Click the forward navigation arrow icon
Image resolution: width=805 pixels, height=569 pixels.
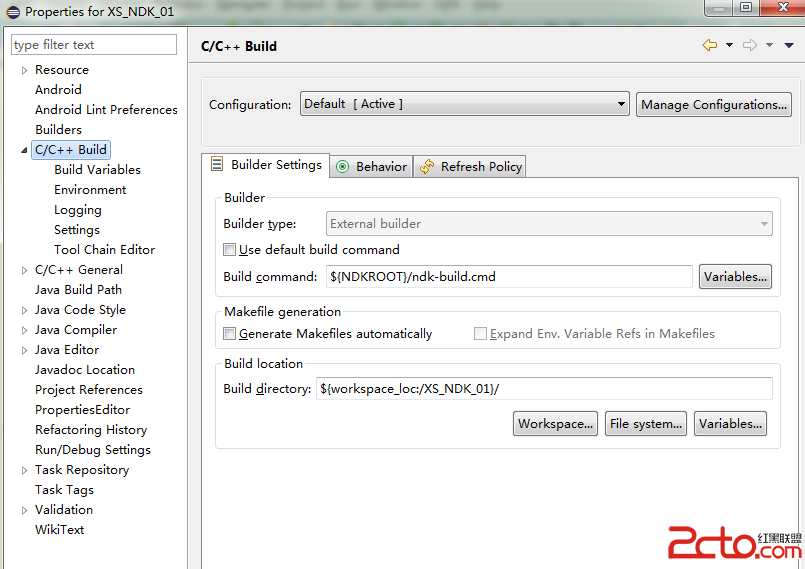pyautogui.click(x=750, y=45)
